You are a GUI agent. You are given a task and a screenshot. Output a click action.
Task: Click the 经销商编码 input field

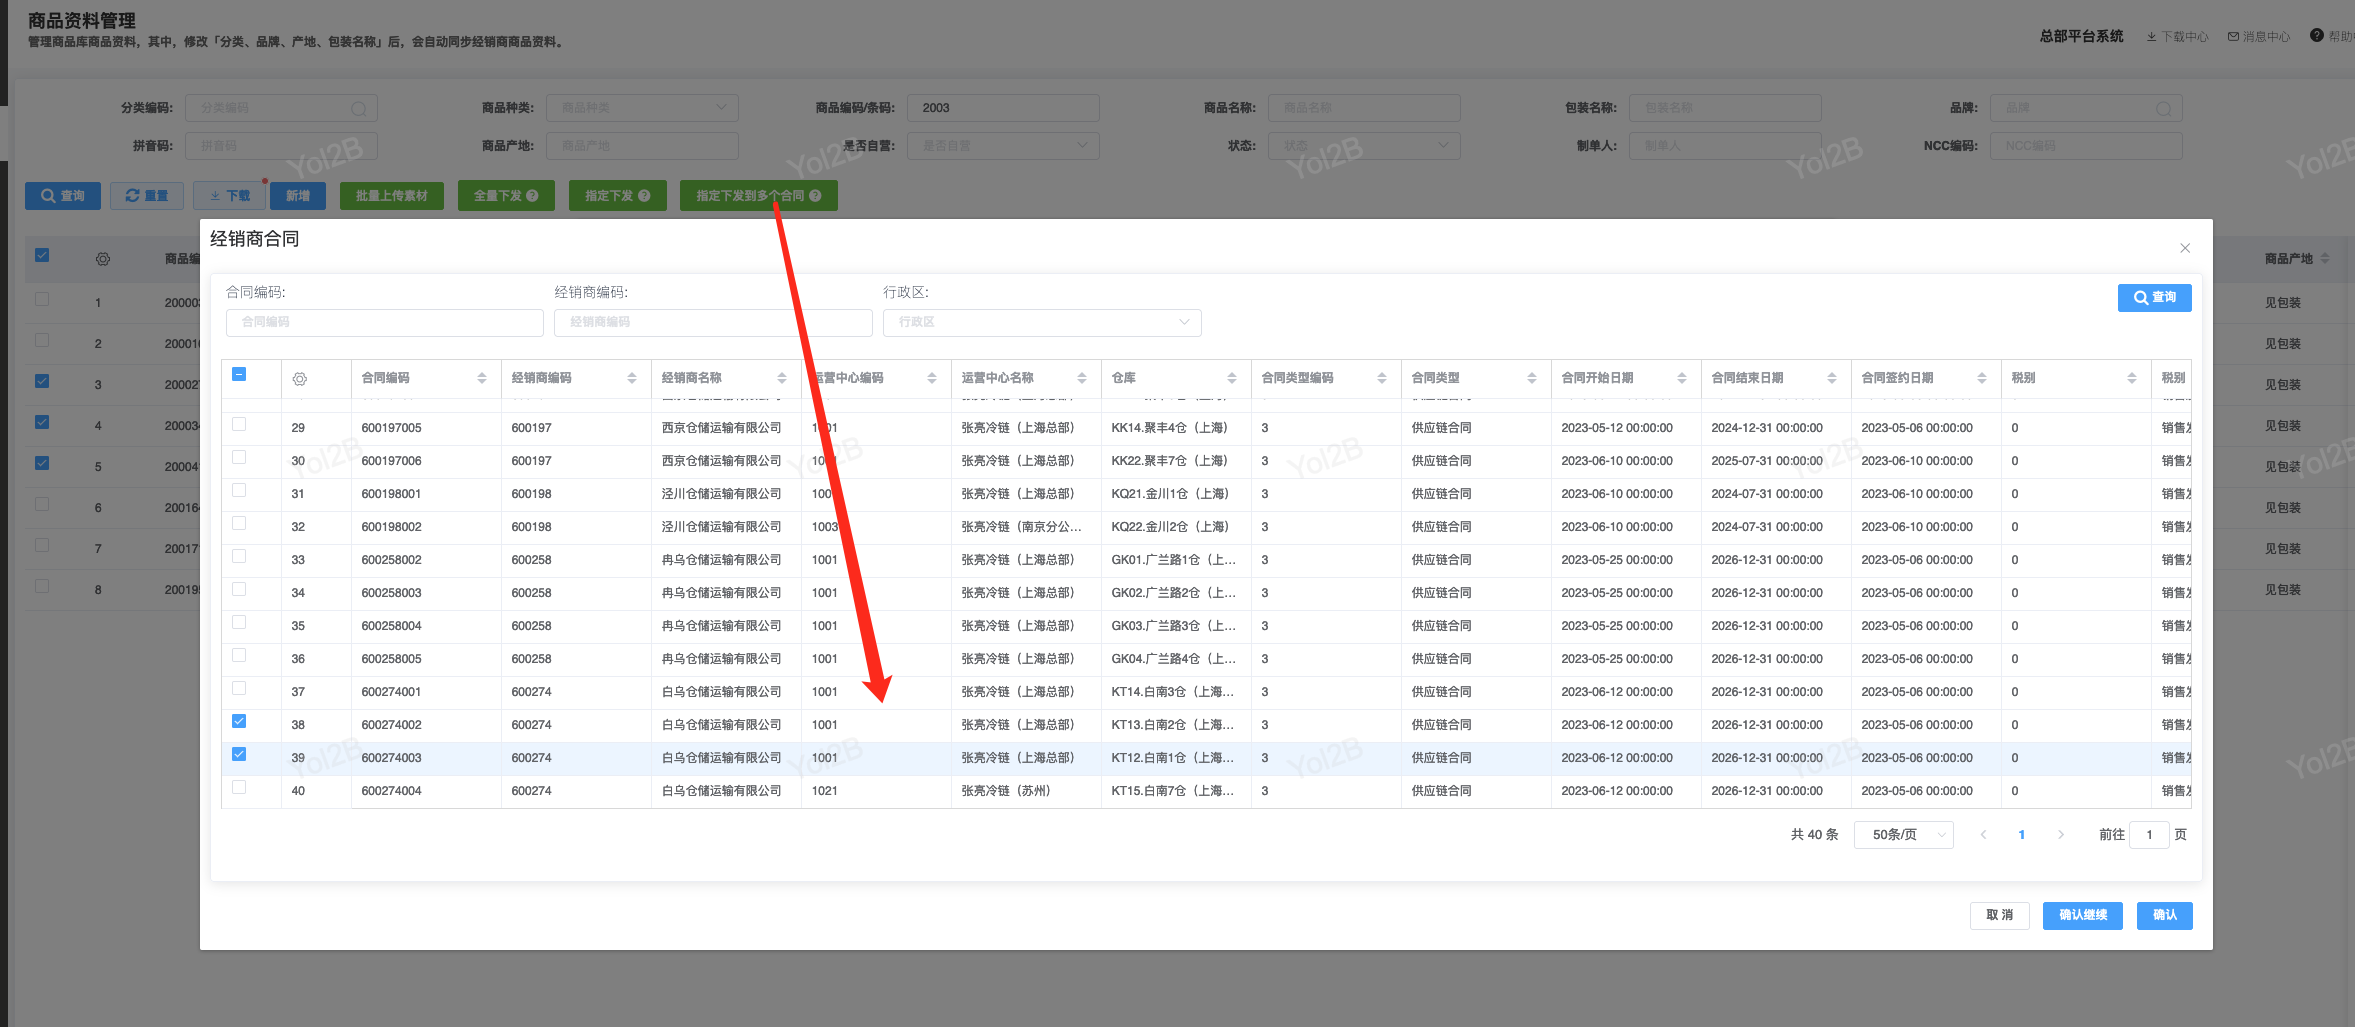[x=713, y=322]
